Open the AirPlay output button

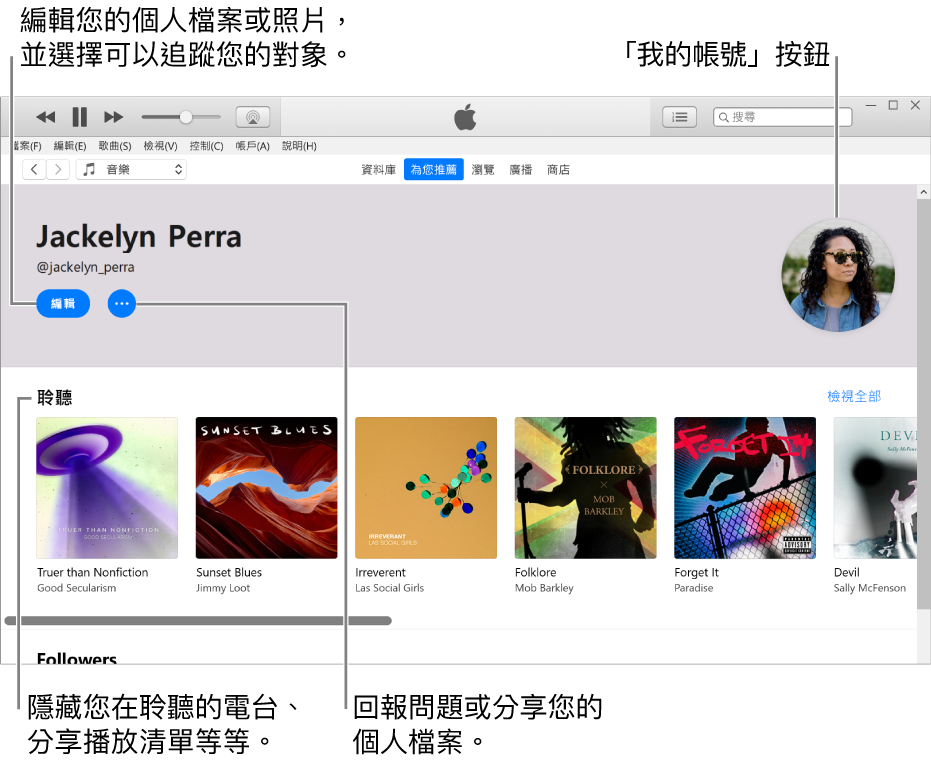coord(253,117)
